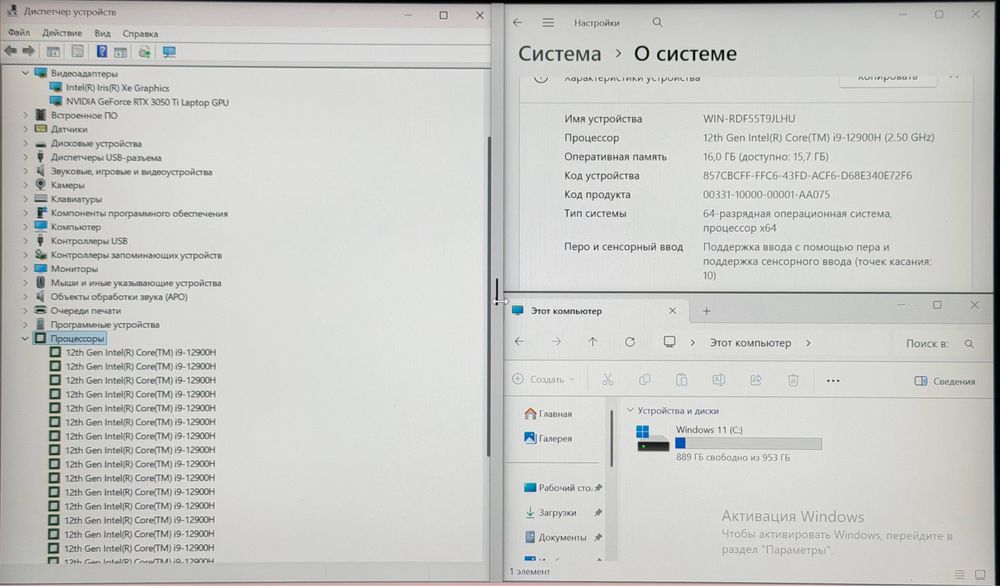Open Документы in Explorer sidebar
Screen dimensions: 1000x586
pyautogui.click(x=555, y=537)
